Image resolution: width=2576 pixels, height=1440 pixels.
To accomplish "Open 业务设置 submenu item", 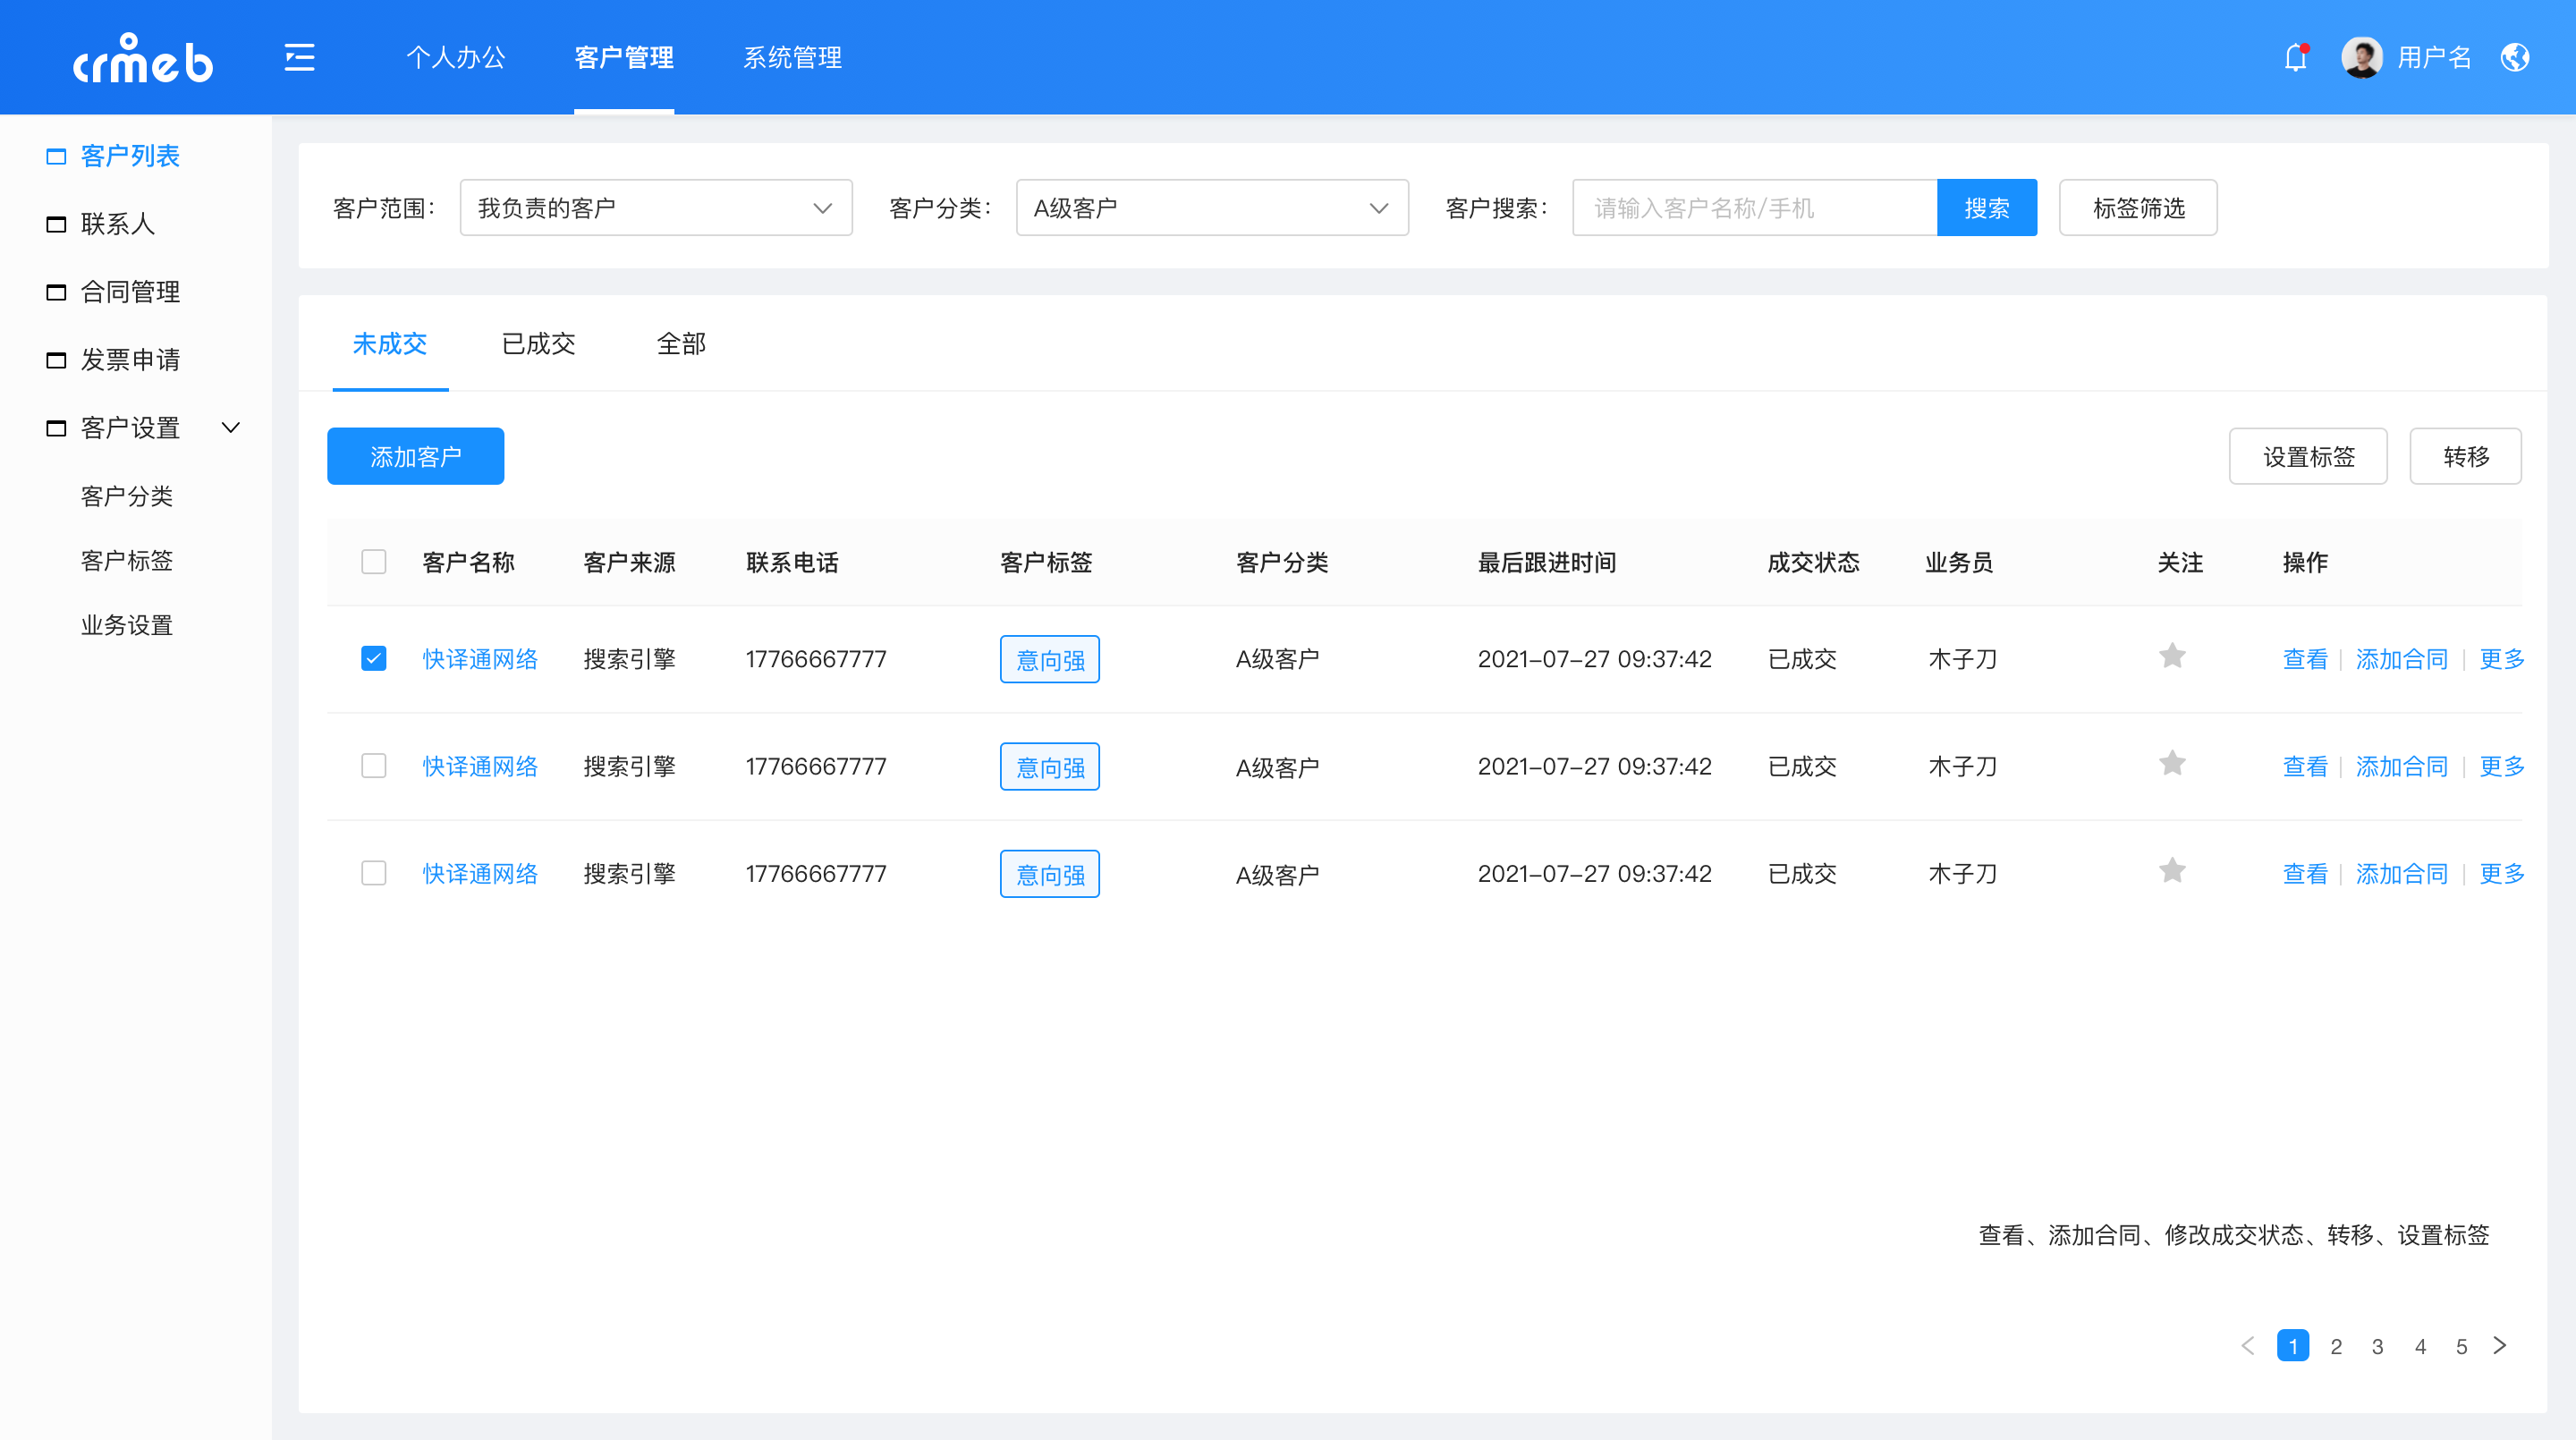I will (x=127, y=626).
